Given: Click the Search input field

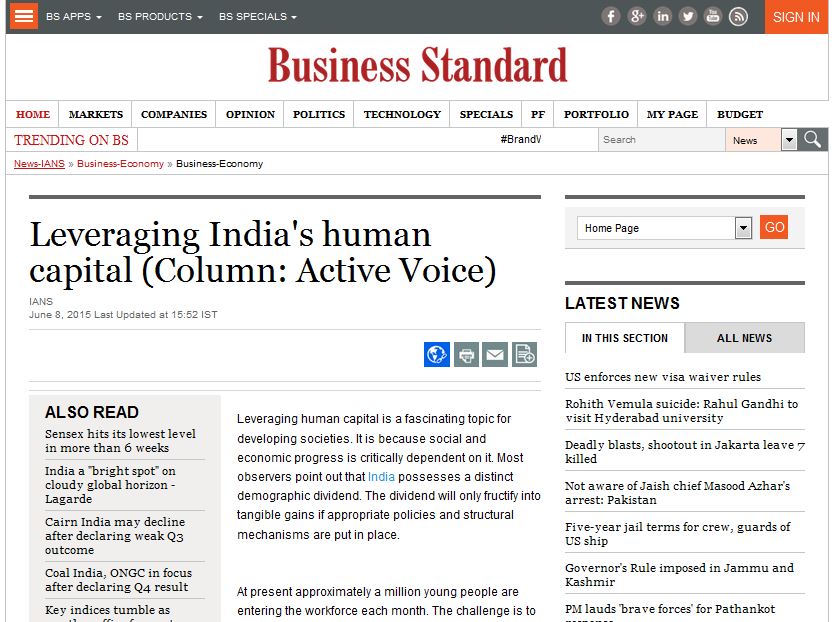Looking at the screenshot, I should coord(662,140).
